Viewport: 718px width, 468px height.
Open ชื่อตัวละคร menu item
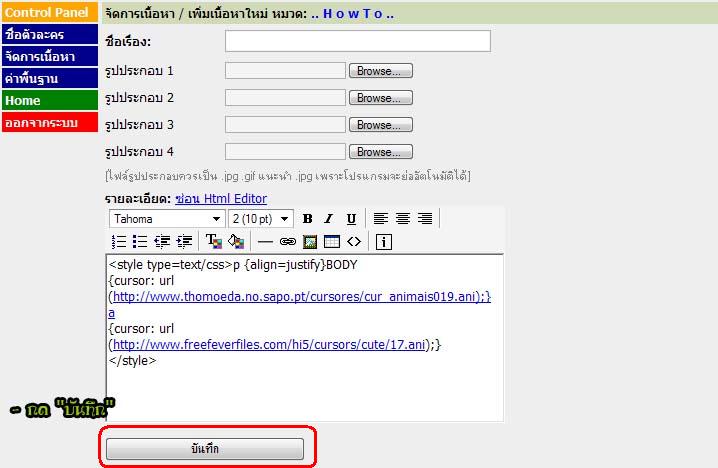click(50, 34)
